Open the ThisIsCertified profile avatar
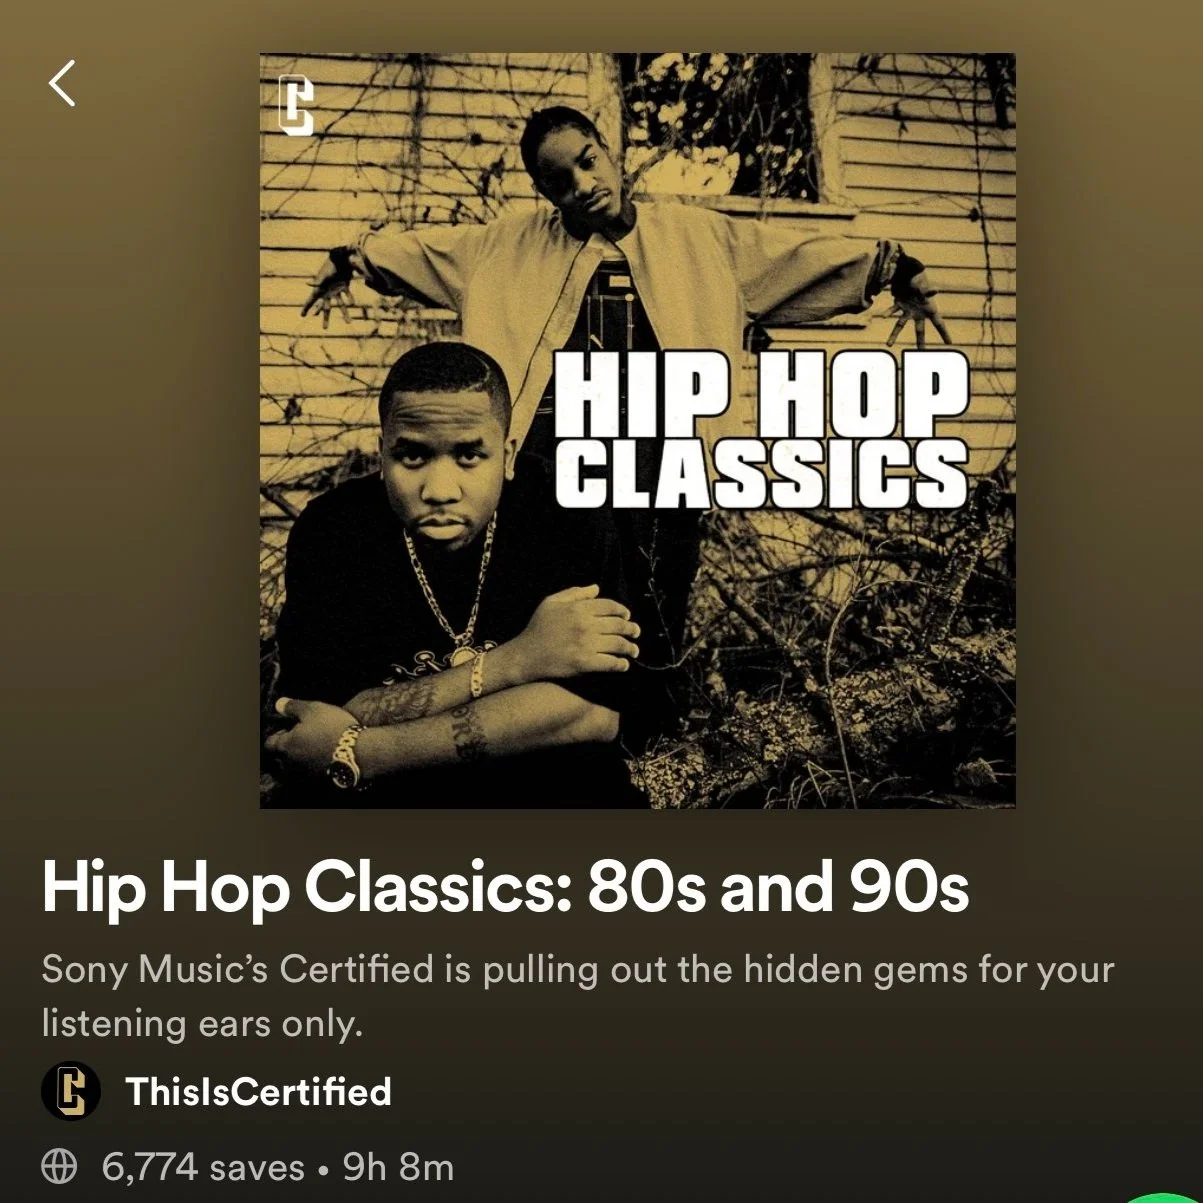 tap(71, 1090)
